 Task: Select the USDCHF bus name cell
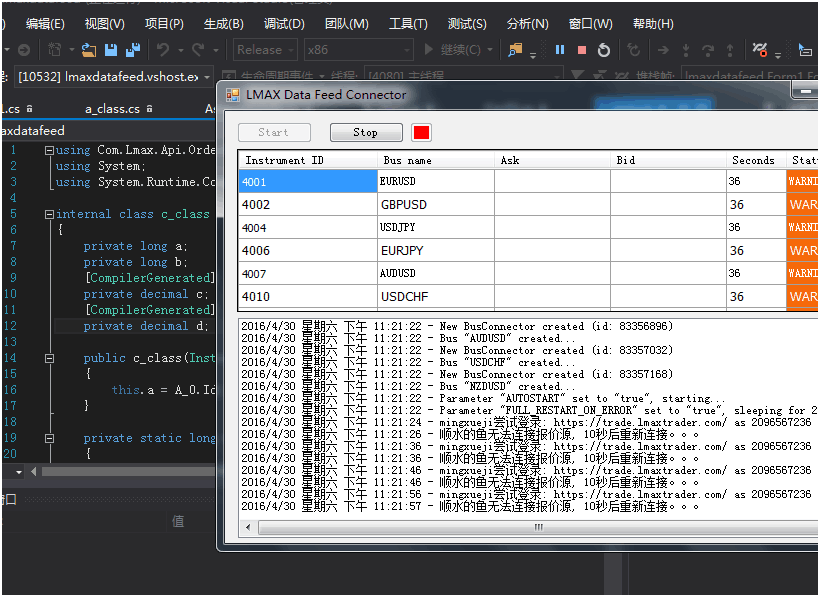(436, 296)
